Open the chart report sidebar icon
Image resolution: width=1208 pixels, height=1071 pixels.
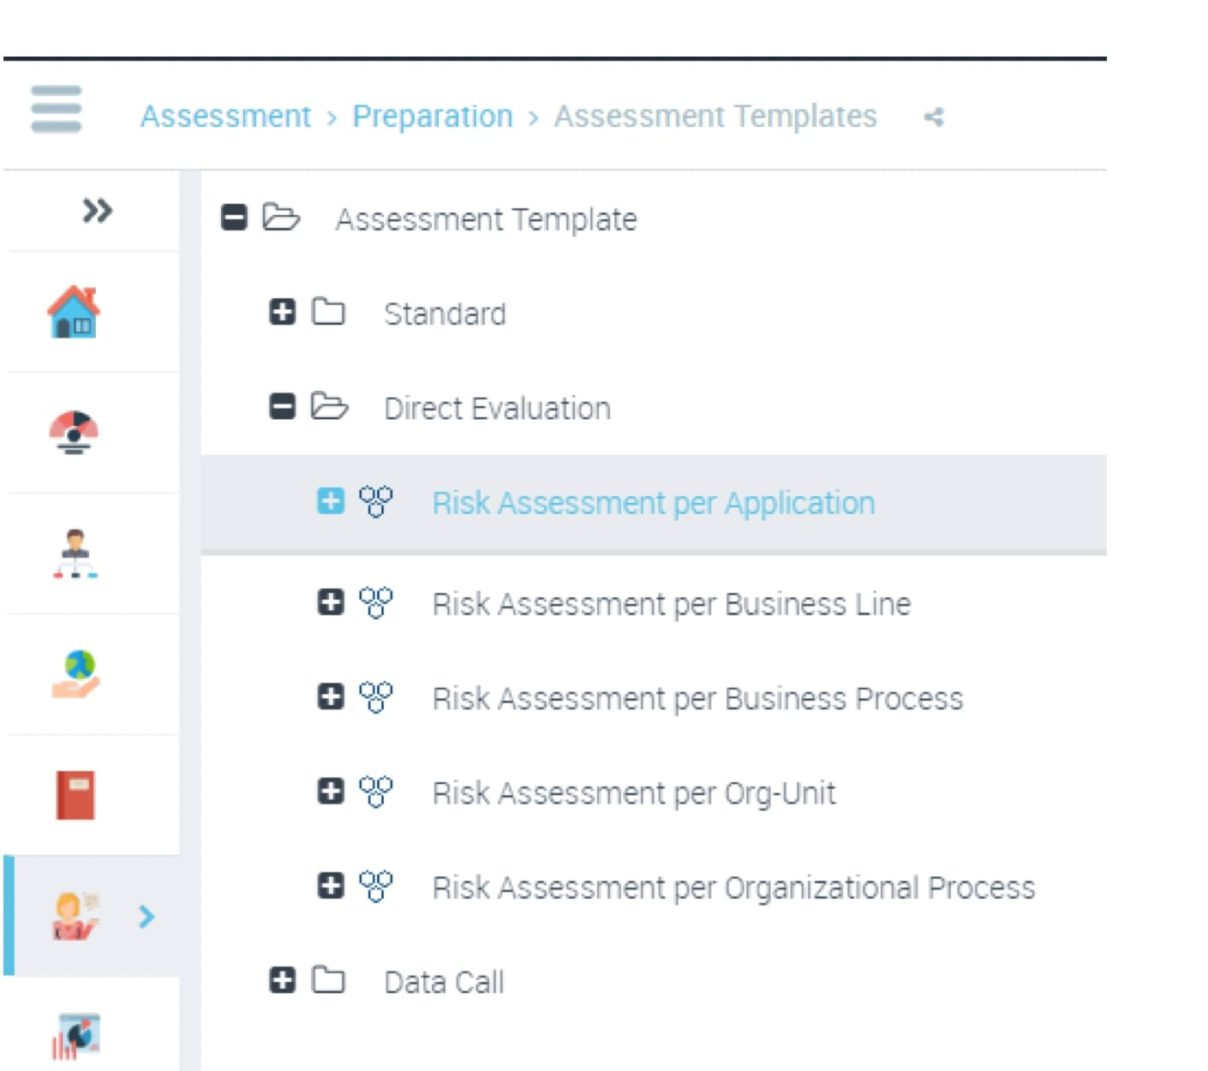pos(76,1036)
